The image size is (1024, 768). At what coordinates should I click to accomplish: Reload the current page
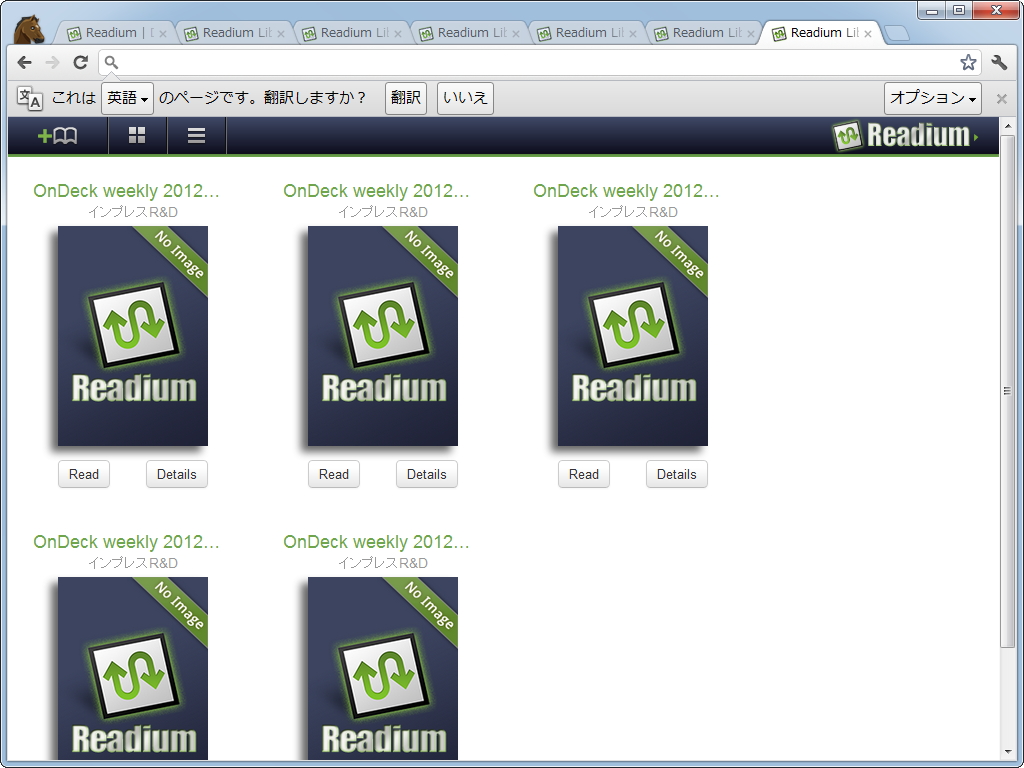[x=80, y=62]
